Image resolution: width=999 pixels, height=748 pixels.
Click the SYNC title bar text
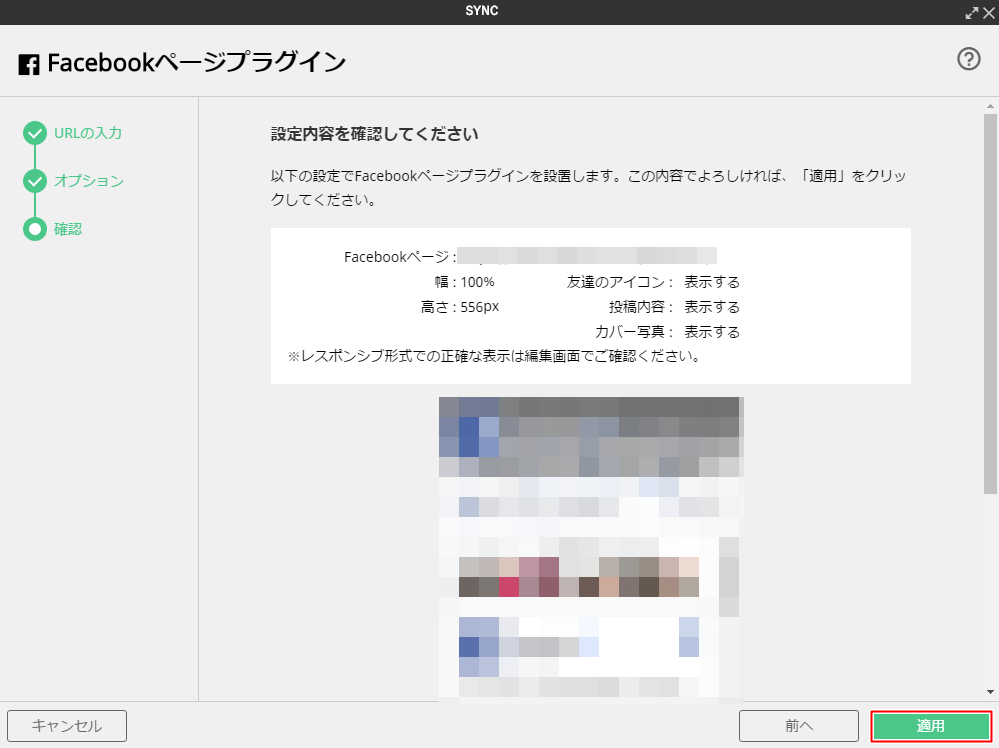pyautogui.click(x=482, y=11)
